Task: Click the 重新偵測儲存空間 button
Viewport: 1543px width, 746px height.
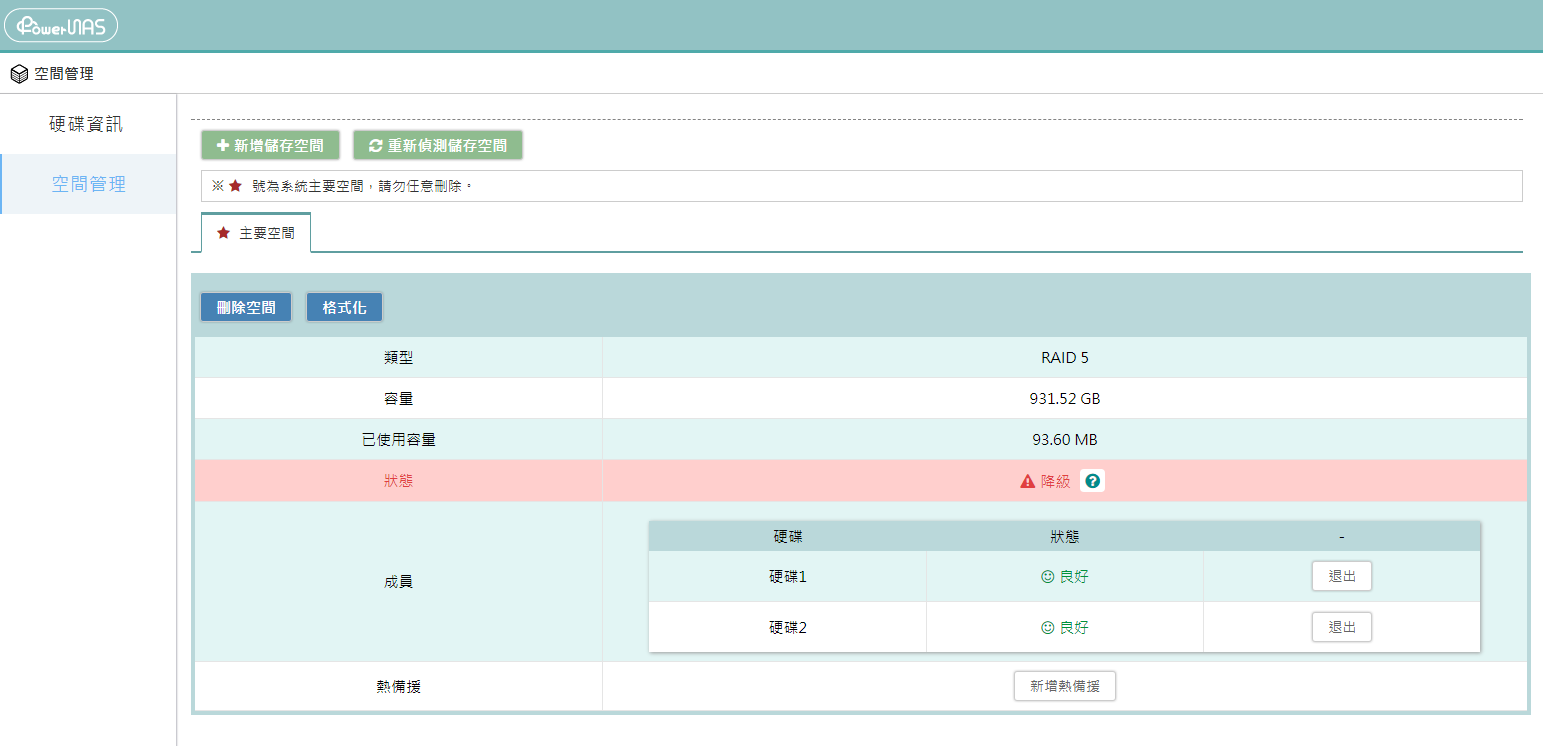Action: click(x=438, y=145)
